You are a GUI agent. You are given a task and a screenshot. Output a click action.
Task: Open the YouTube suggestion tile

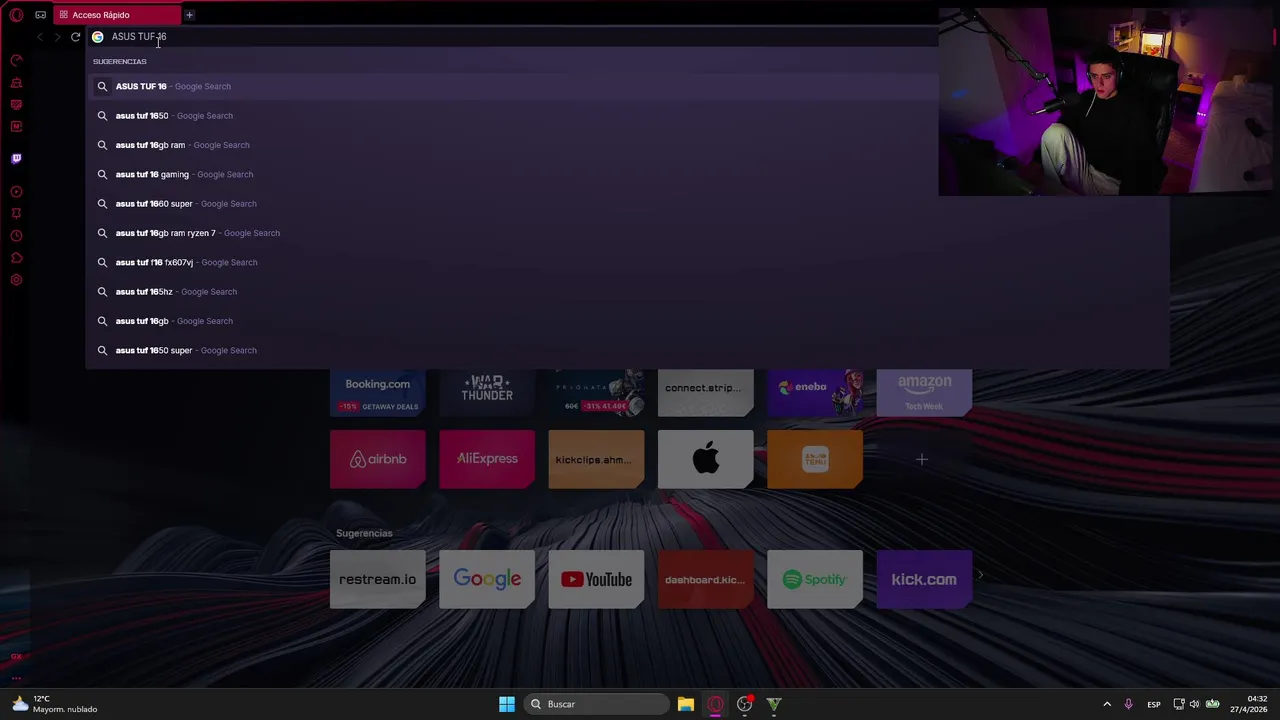point(596,579)
